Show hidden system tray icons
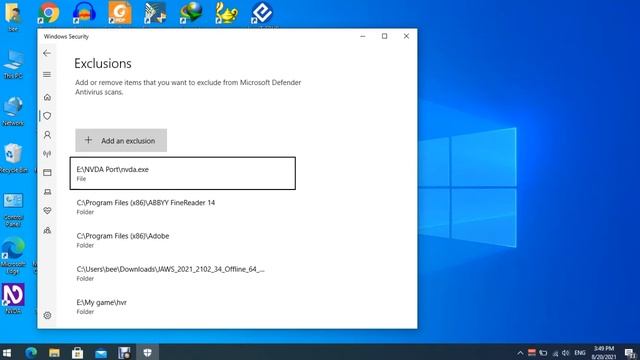This screenshot has width=640, height=360. (520, 353)
